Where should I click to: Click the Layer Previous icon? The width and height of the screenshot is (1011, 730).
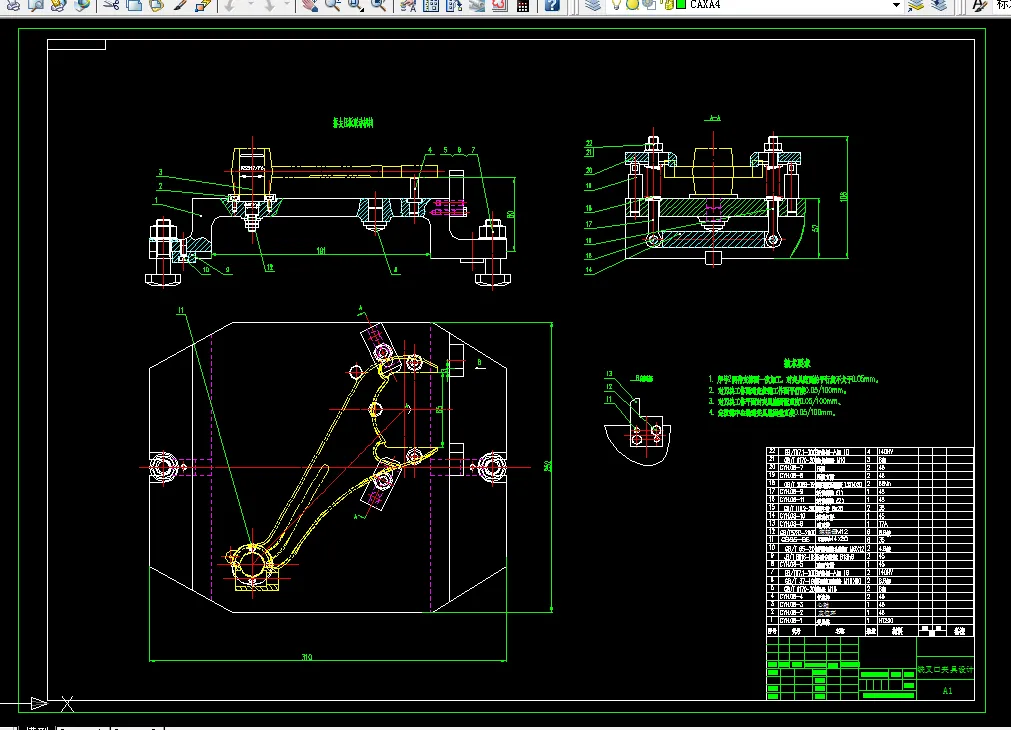pyautogui.click(x=938, y=5)
